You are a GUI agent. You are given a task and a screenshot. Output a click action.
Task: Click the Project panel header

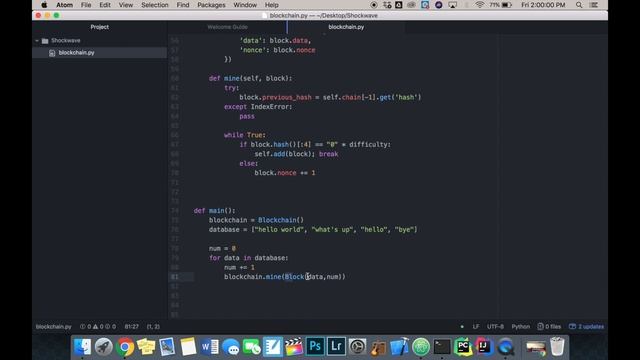[100, 27]
